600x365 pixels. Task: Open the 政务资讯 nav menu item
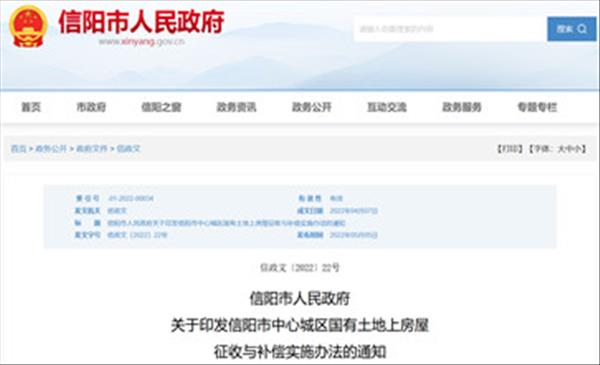point(236,107)
